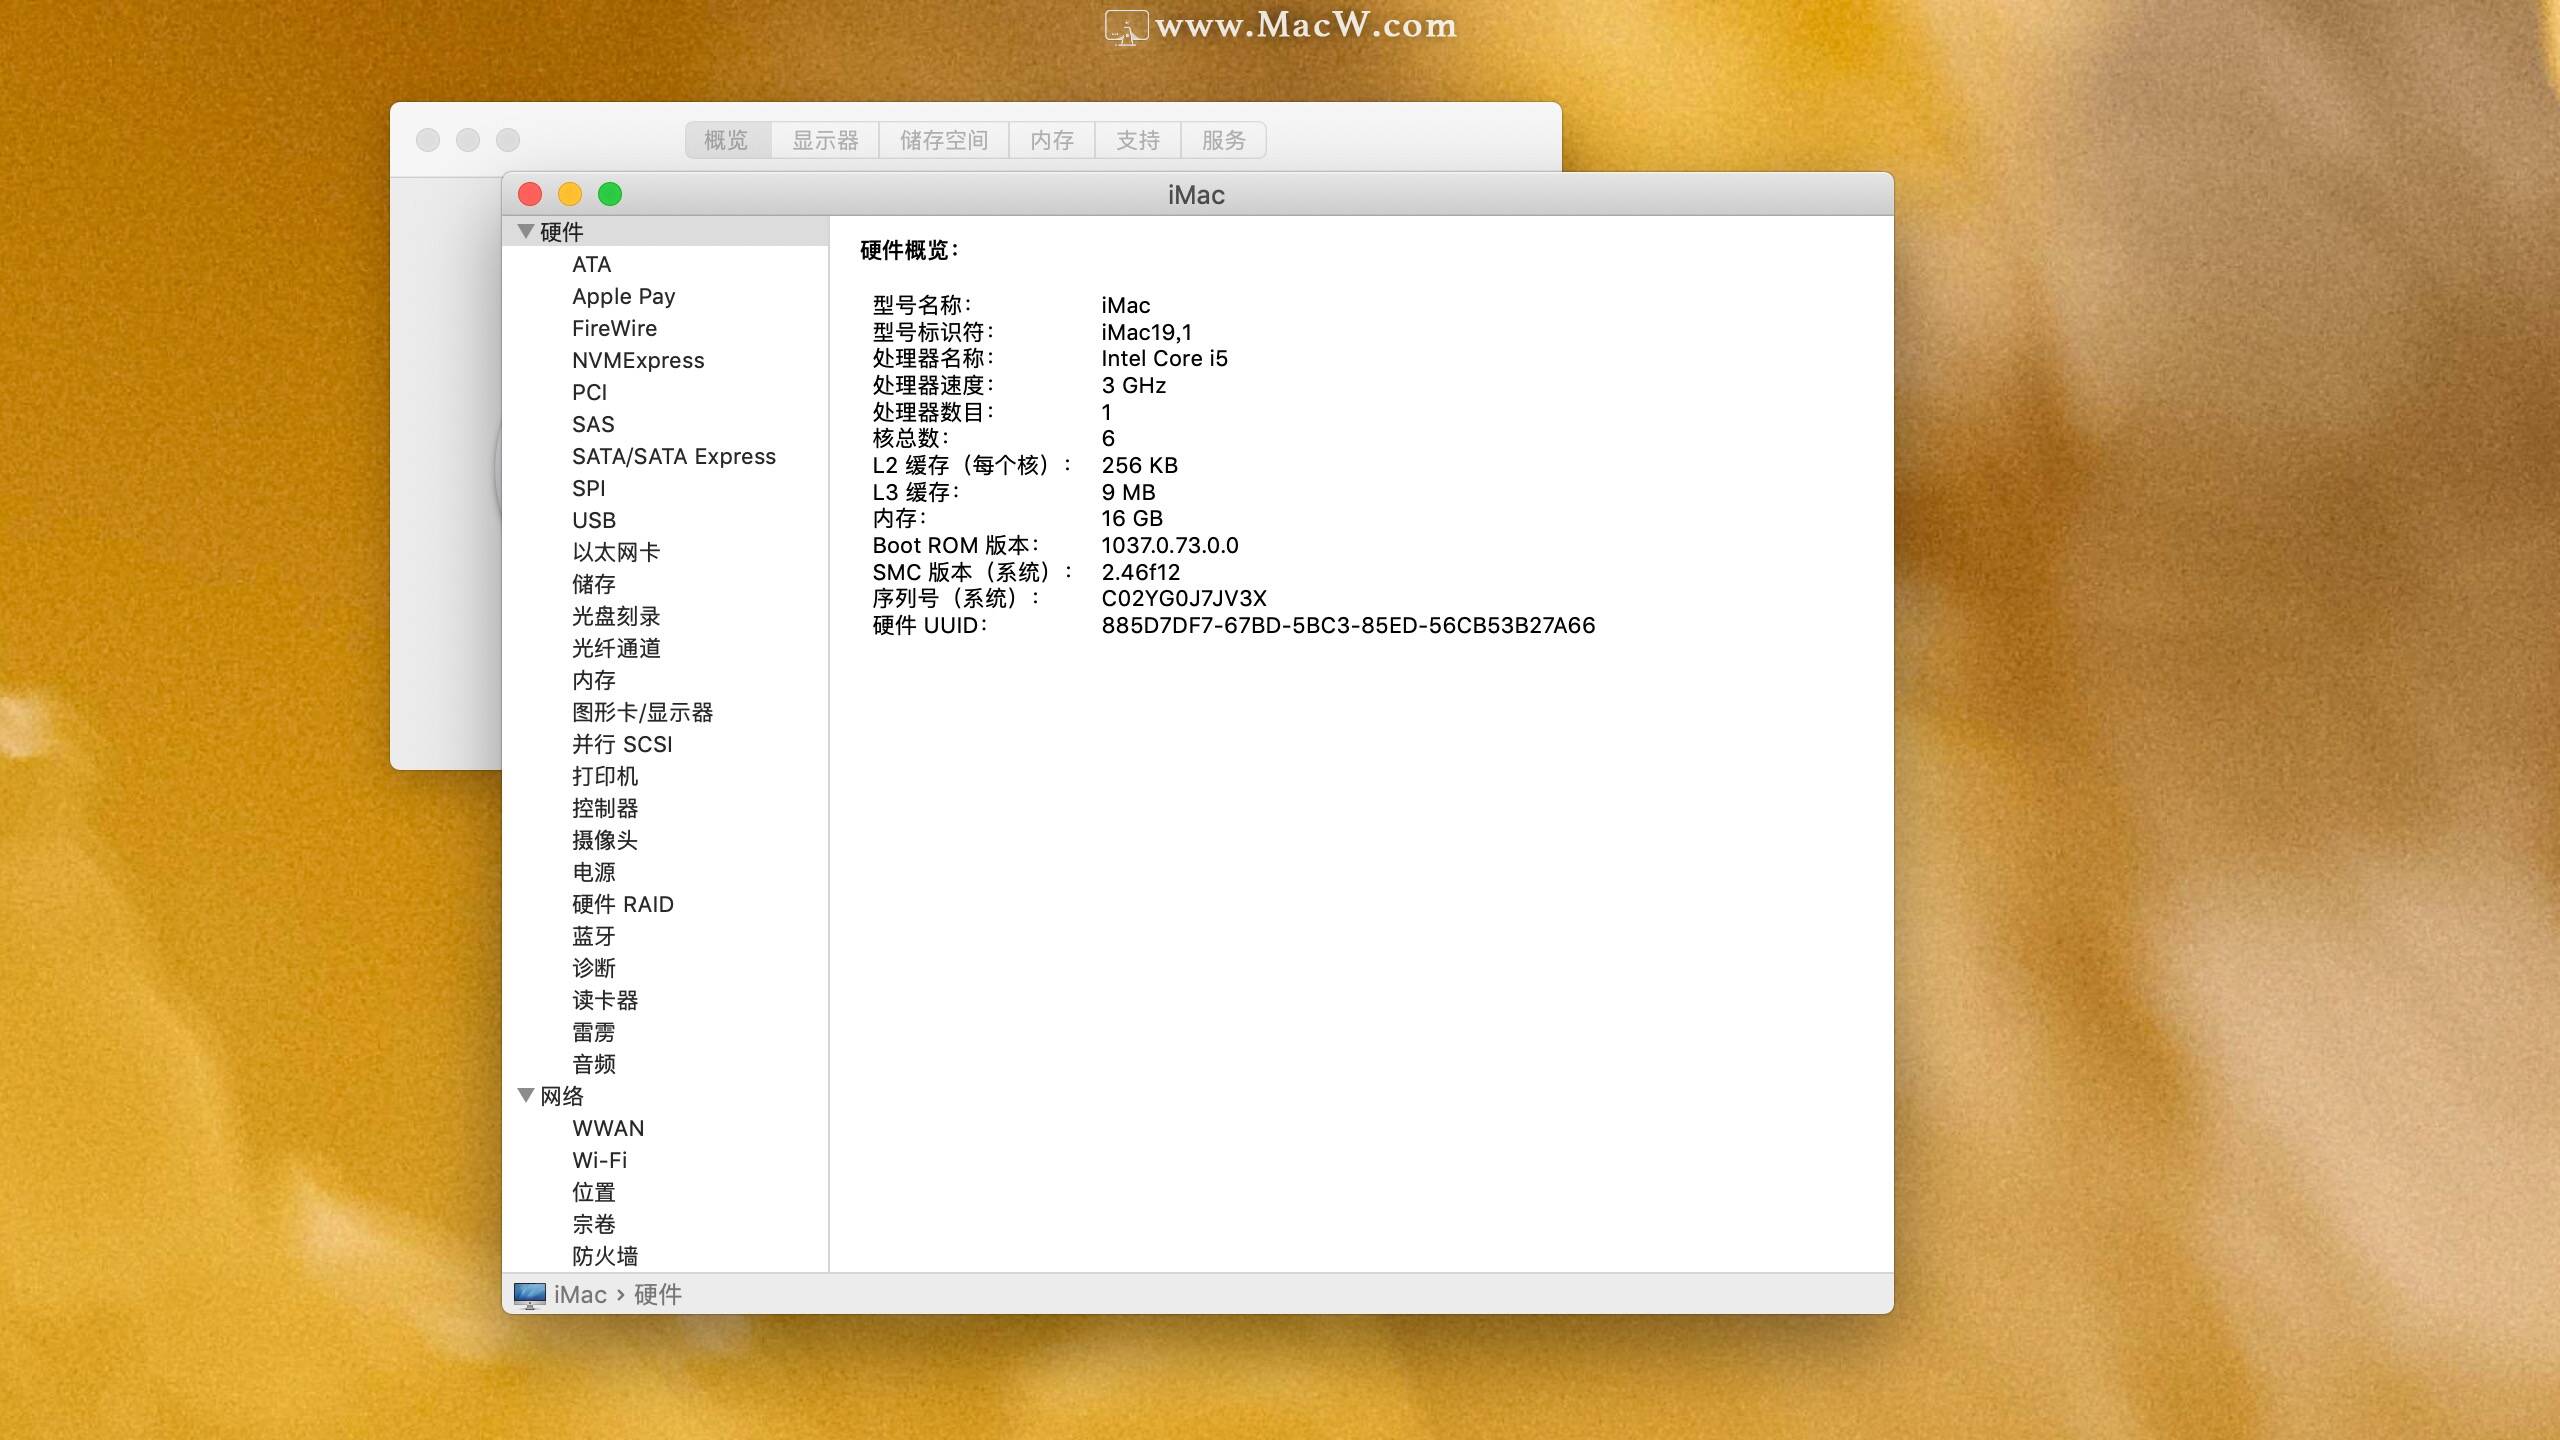Click the 概览 tab in System Information

click(726, 139)
